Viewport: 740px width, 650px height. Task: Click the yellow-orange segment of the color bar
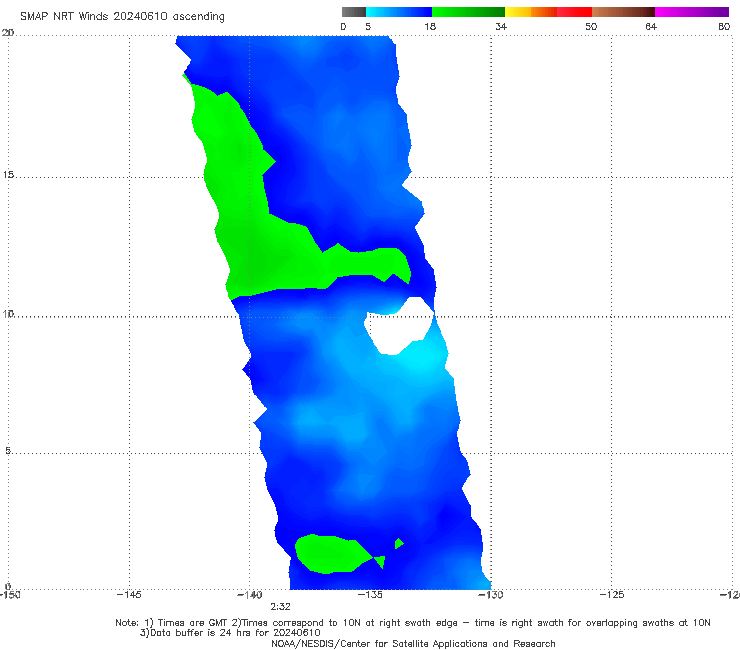tap(531, 12)
